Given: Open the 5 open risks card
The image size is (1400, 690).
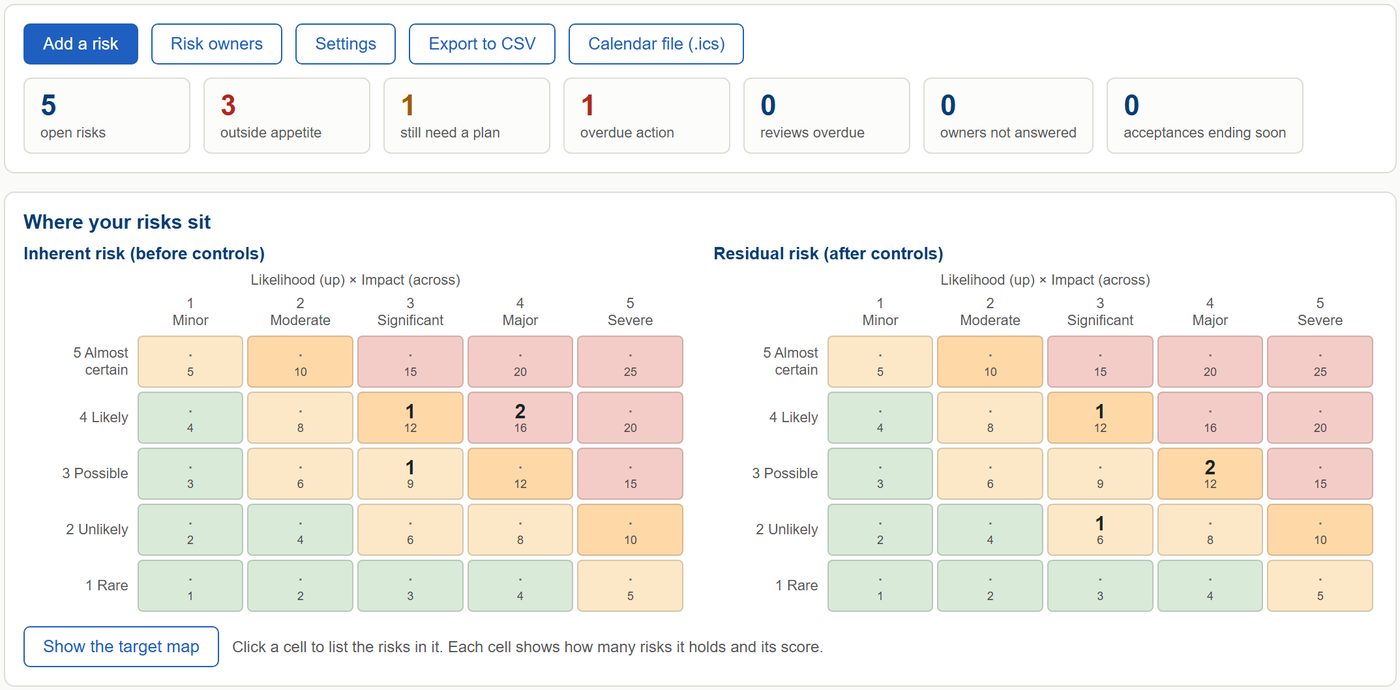Looking at the screenshot, I should (107, 116).
